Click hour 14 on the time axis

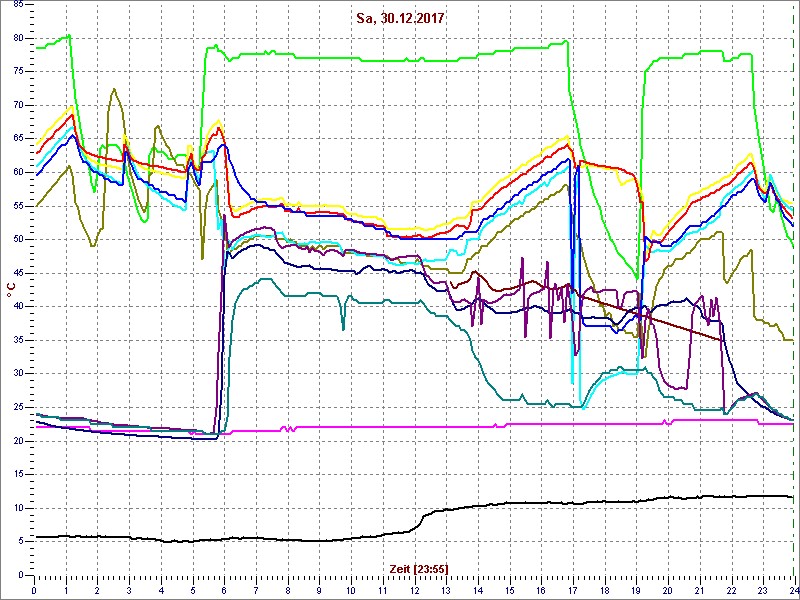coord(477,591)
